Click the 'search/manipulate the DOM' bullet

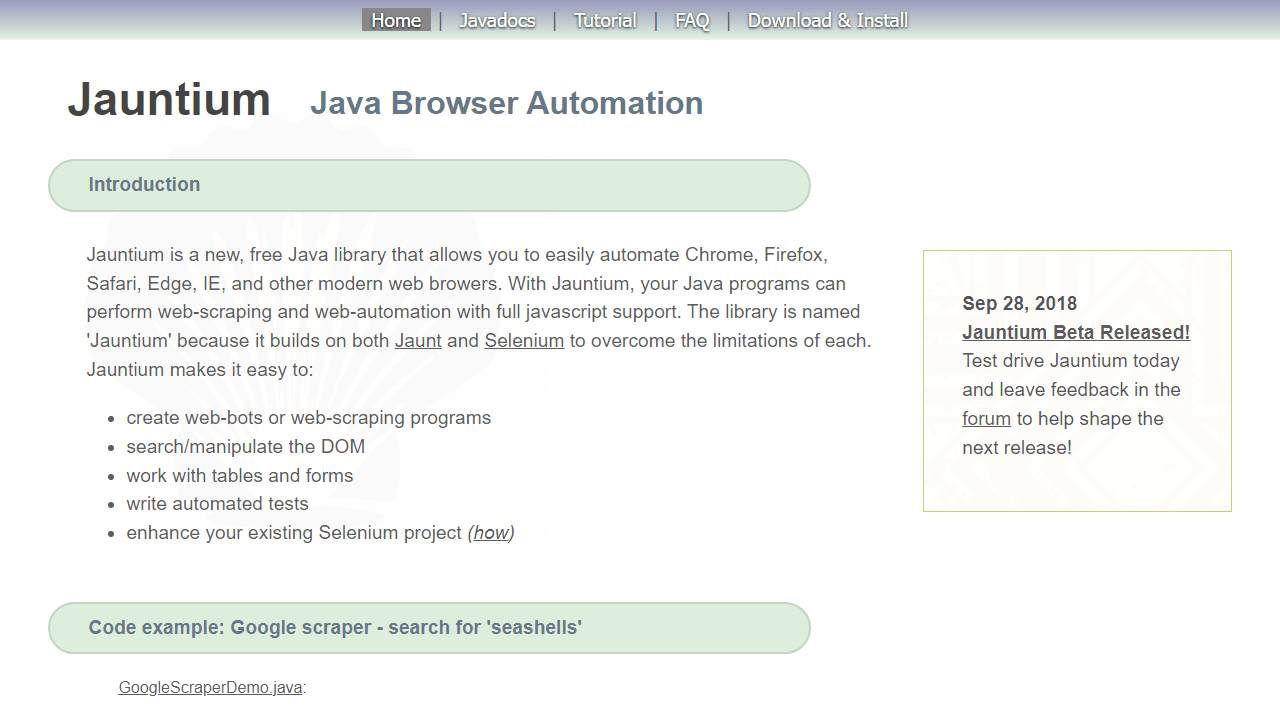246,447
